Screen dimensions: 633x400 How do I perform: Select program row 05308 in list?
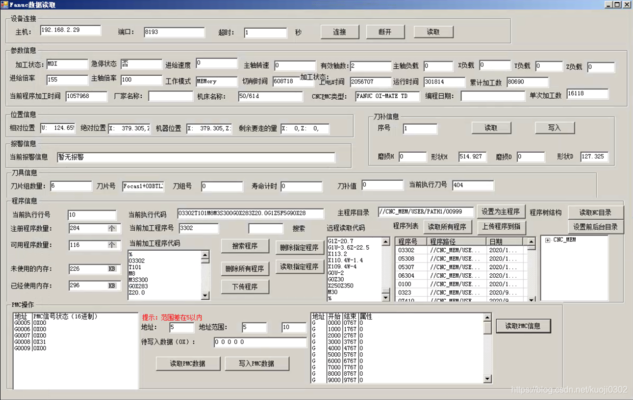pos(407,258)
